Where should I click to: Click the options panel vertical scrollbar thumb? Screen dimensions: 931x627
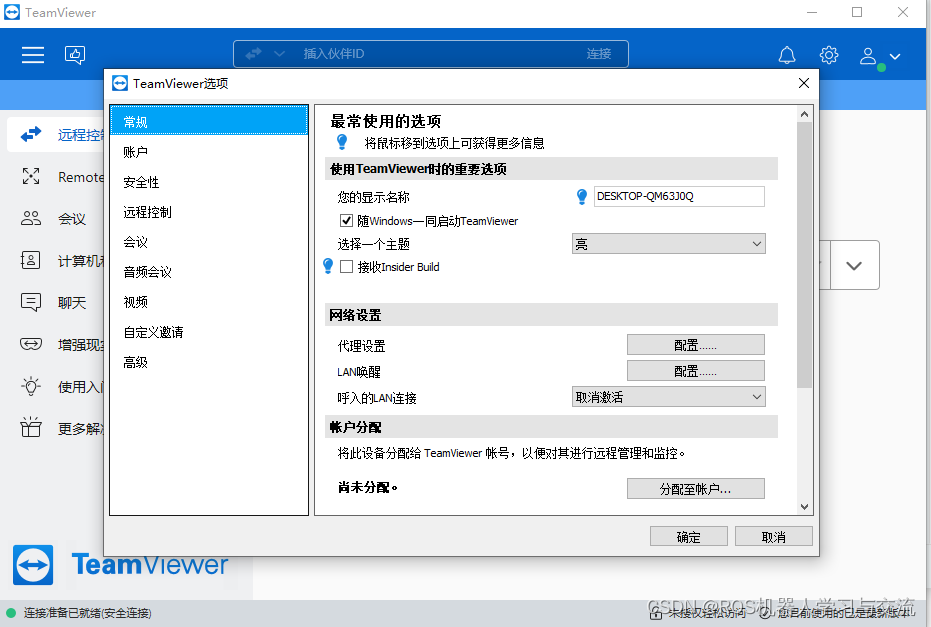click(804, 255)
